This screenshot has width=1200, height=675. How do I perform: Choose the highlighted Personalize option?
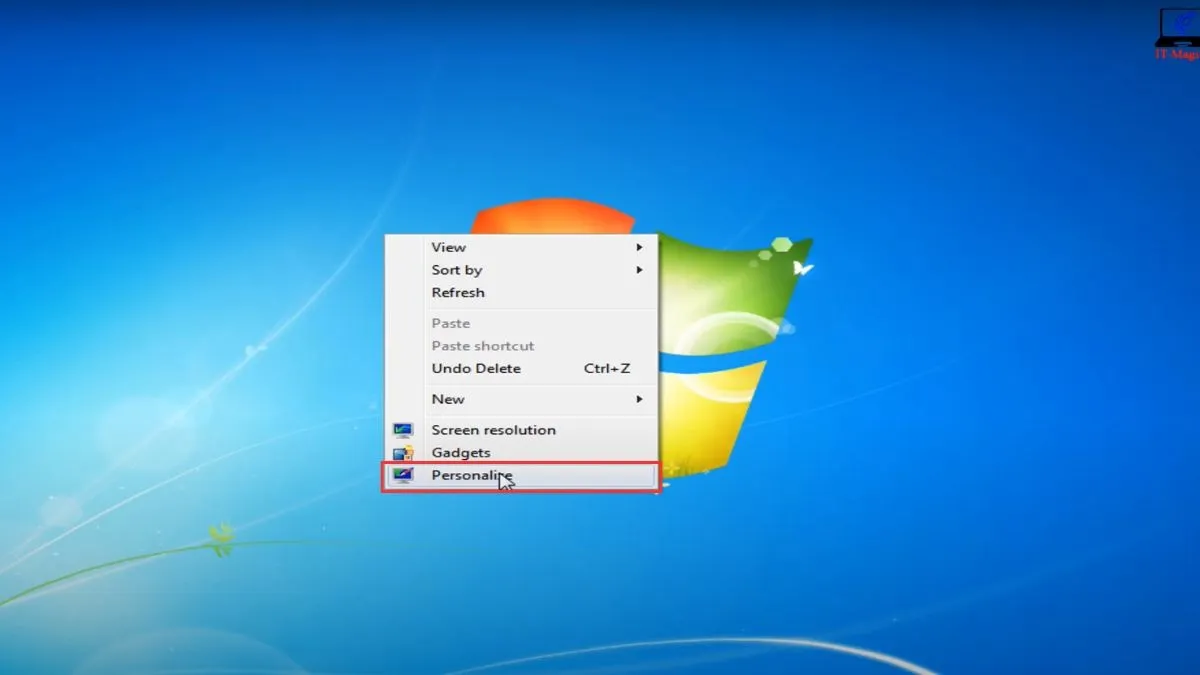(x=470, y=476)
